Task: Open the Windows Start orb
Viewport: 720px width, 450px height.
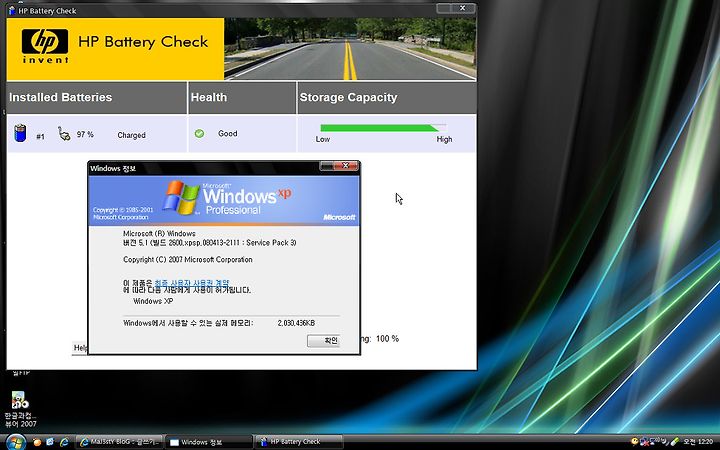Action: pos(15,442)
